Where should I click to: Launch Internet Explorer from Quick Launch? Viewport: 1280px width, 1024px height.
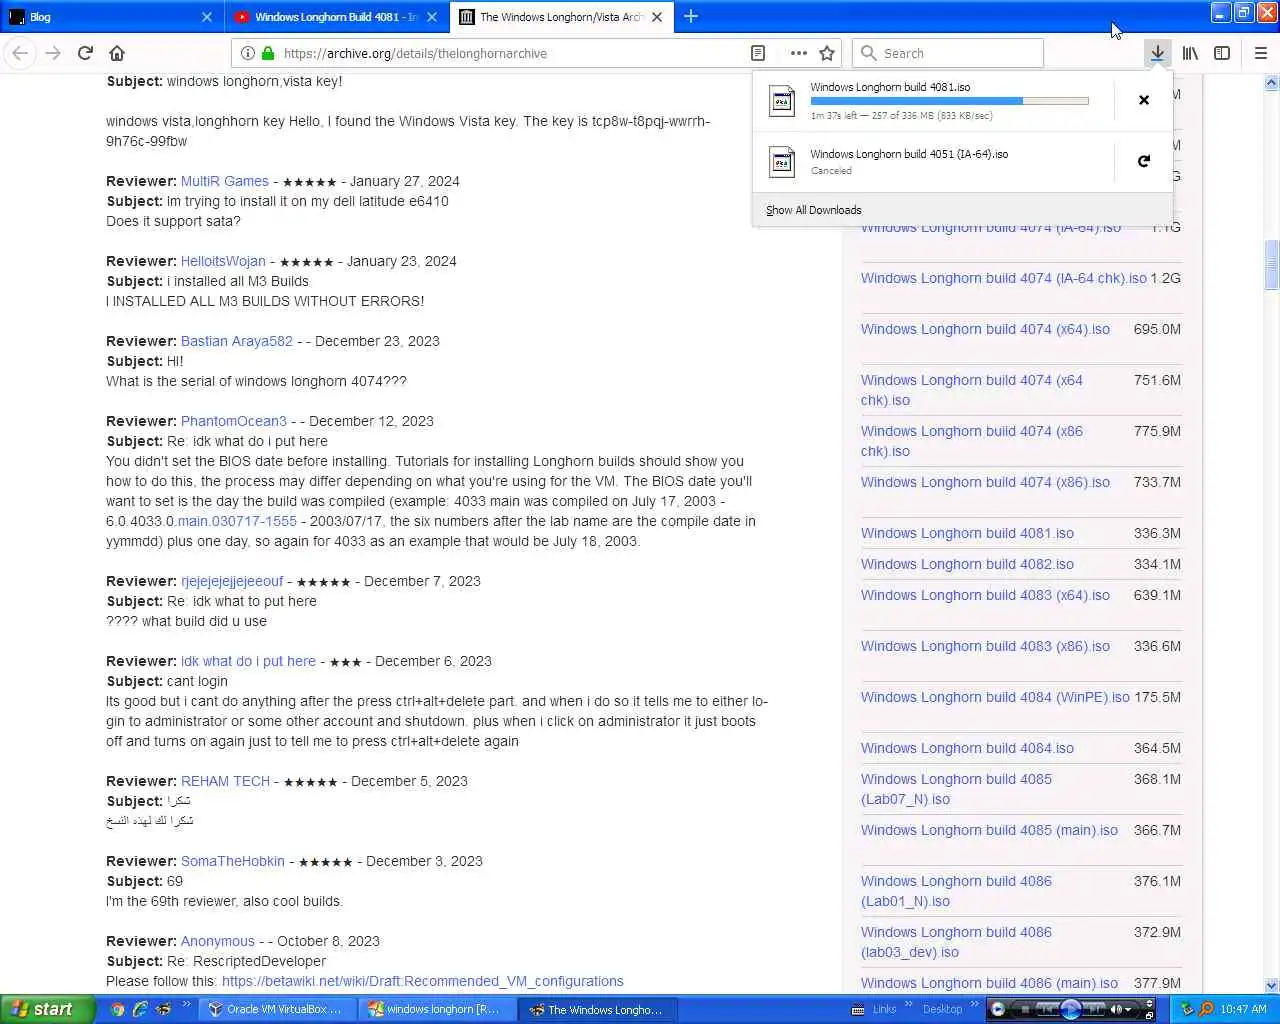coord(140,1009)
